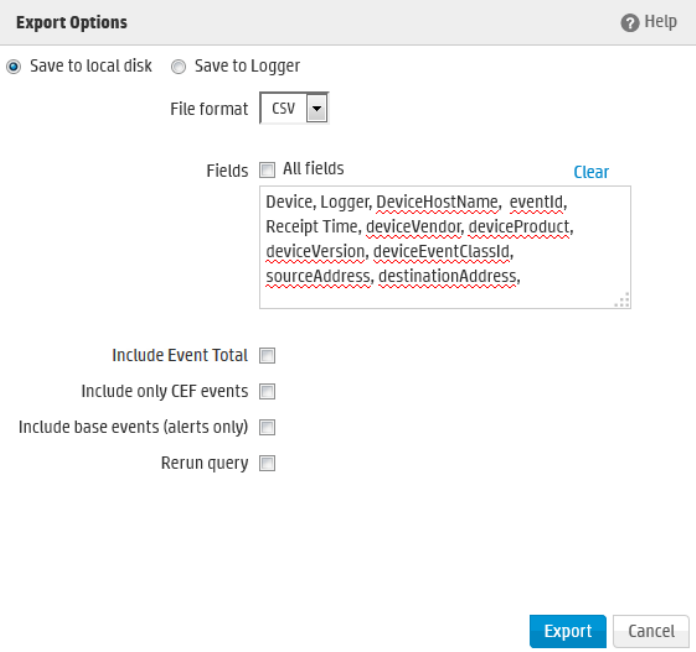This screenshot has height=652, width=696.
Task: Click the Export Options dialog title
Action: pyautogui.click(x=71, y=22)
